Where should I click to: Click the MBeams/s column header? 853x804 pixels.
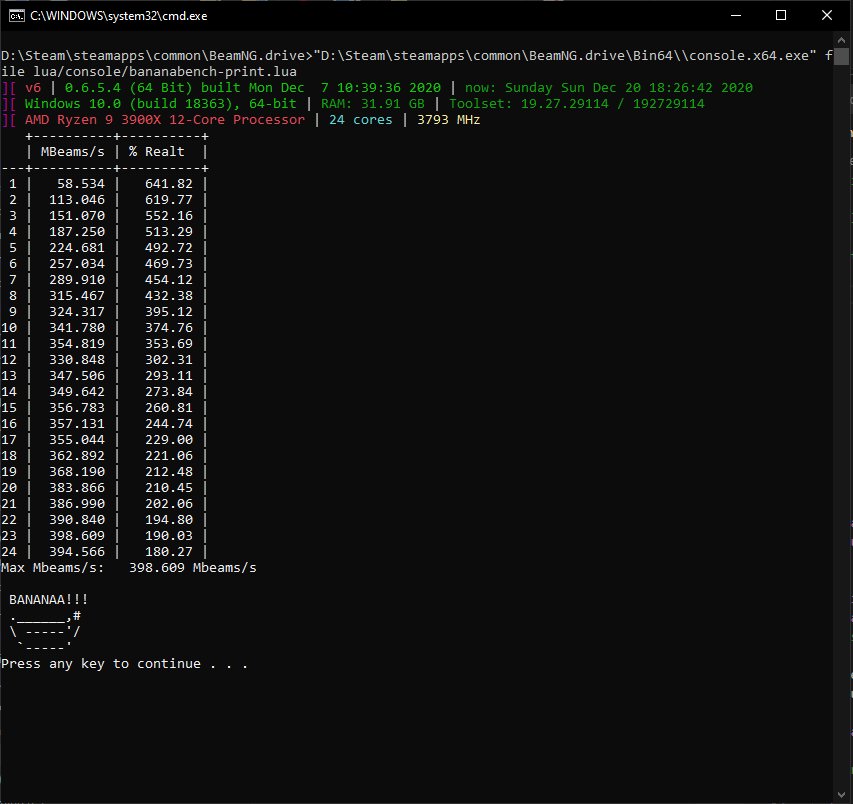[x=72, y=152]
